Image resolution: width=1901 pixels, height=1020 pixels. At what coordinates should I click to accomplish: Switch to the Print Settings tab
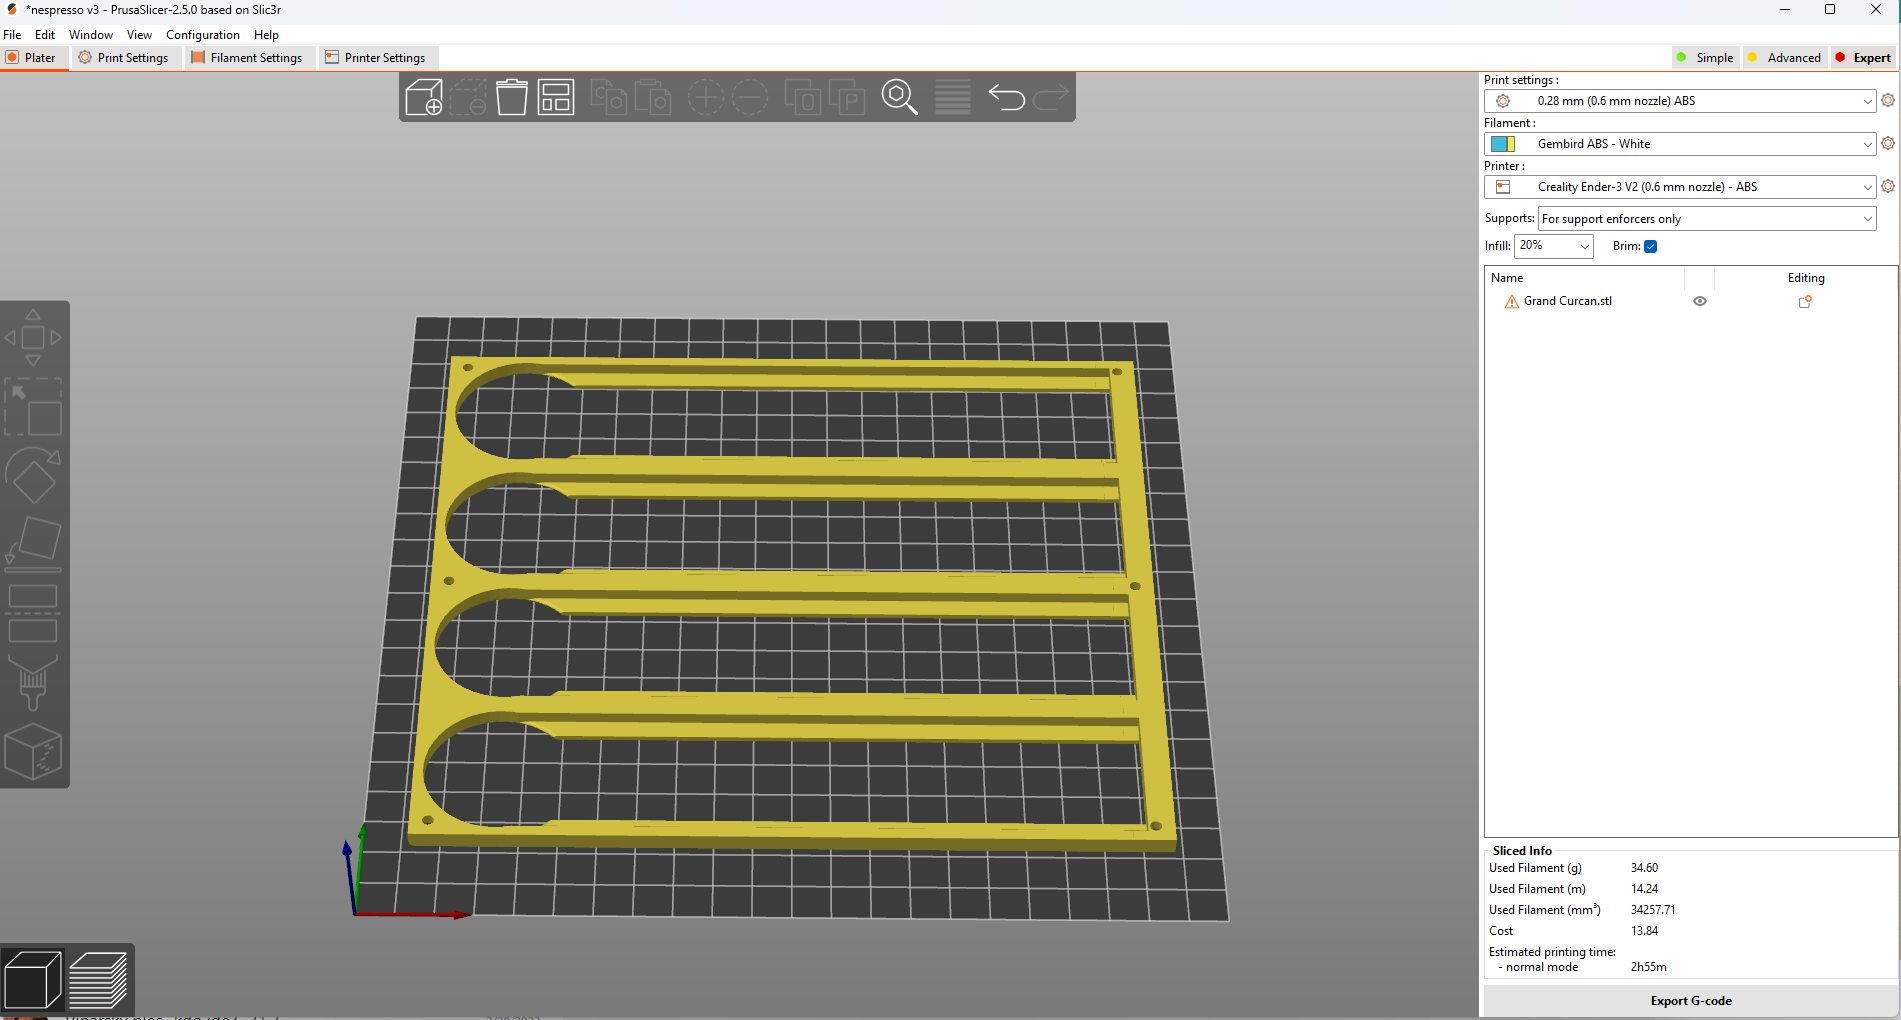pyautogui.click(x=124, y=58)
